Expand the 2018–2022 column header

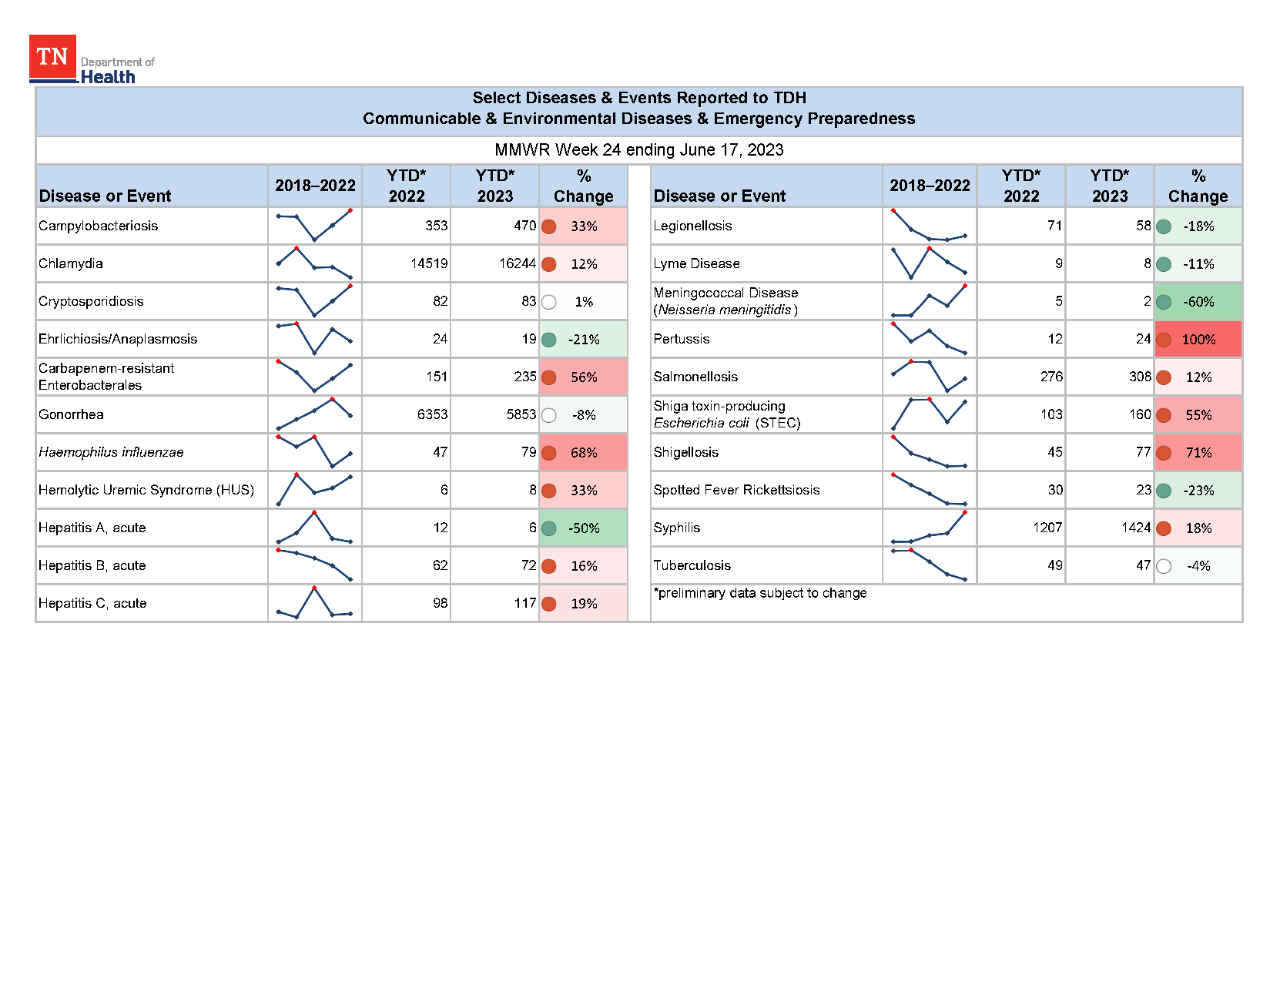[314, 185]
